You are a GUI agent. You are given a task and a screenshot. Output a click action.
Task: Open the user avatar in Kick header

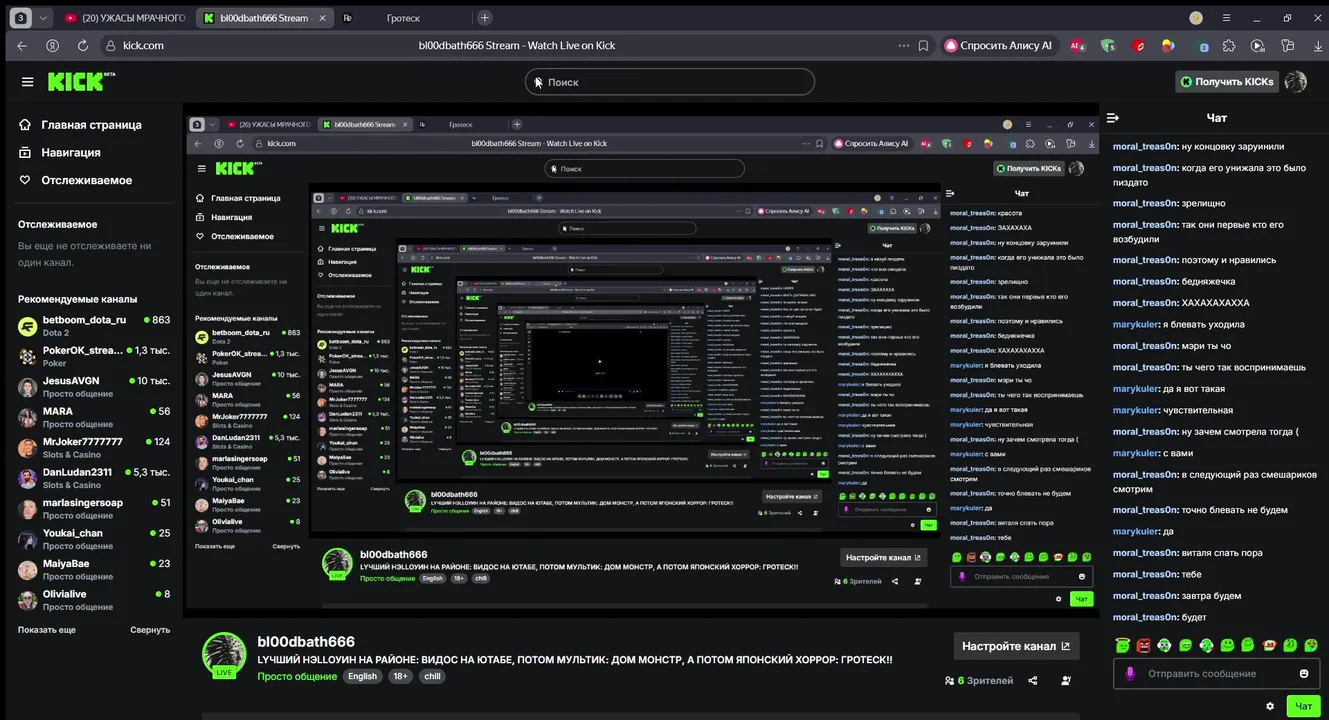(1296, 82)
